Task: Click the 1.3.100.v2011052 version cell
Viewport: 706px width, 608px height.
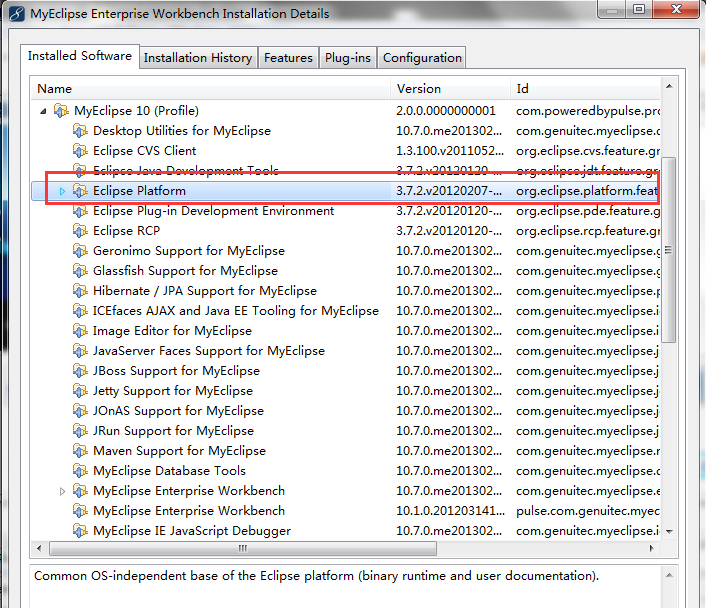Action: [x=450, y=150]
